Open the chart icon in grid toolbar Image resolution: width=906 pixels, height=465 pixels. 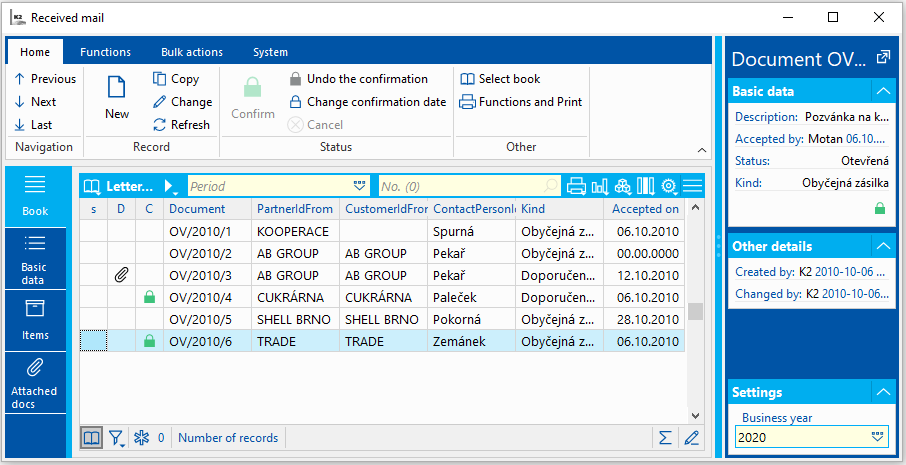(600, 186)
